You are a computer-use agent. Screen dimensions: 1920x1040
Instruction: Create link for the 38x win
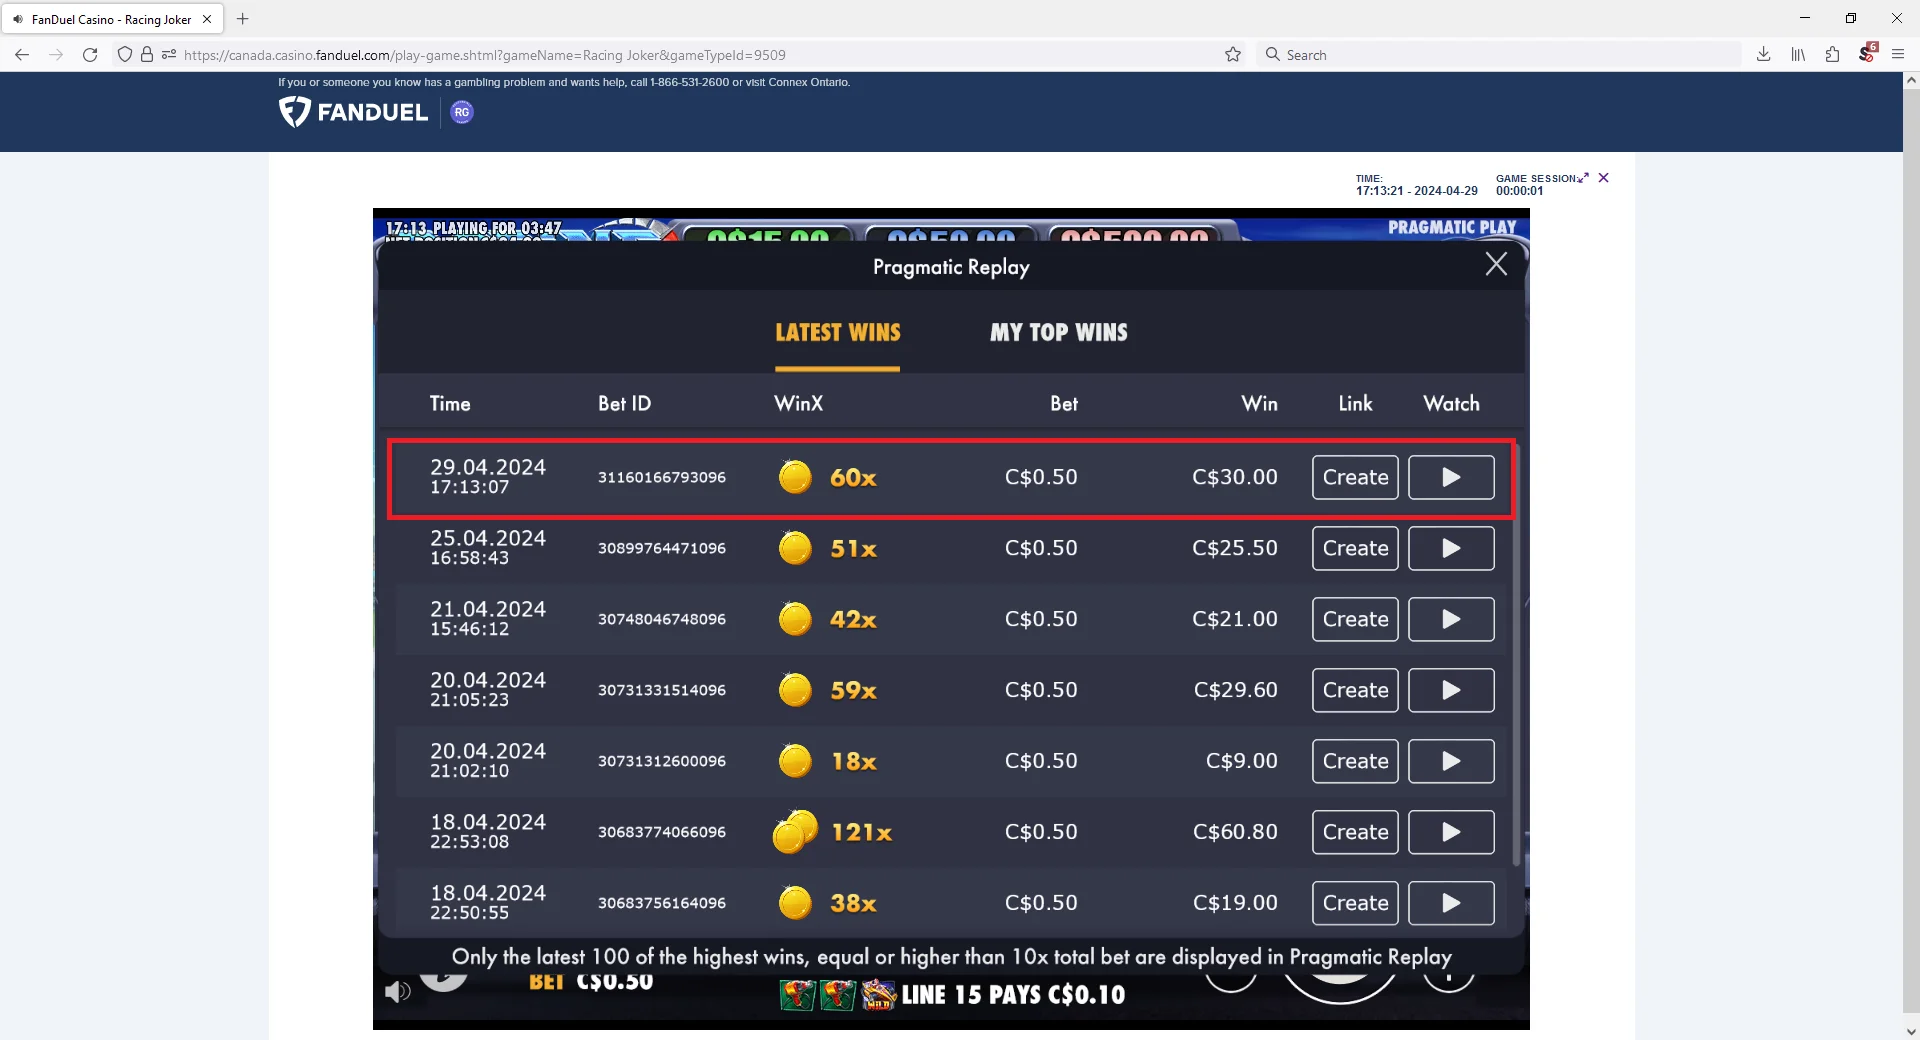[x=1355, y=903]
